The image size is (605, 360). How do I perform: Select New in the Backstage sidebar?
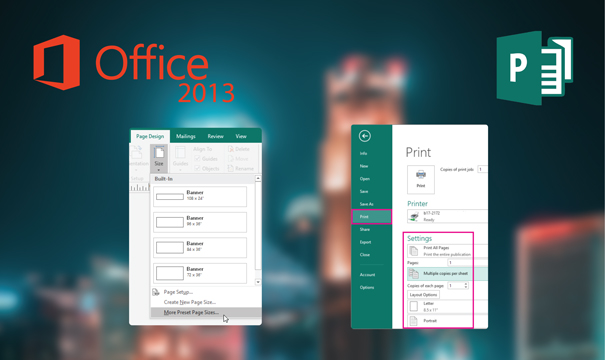click(364, 166)
